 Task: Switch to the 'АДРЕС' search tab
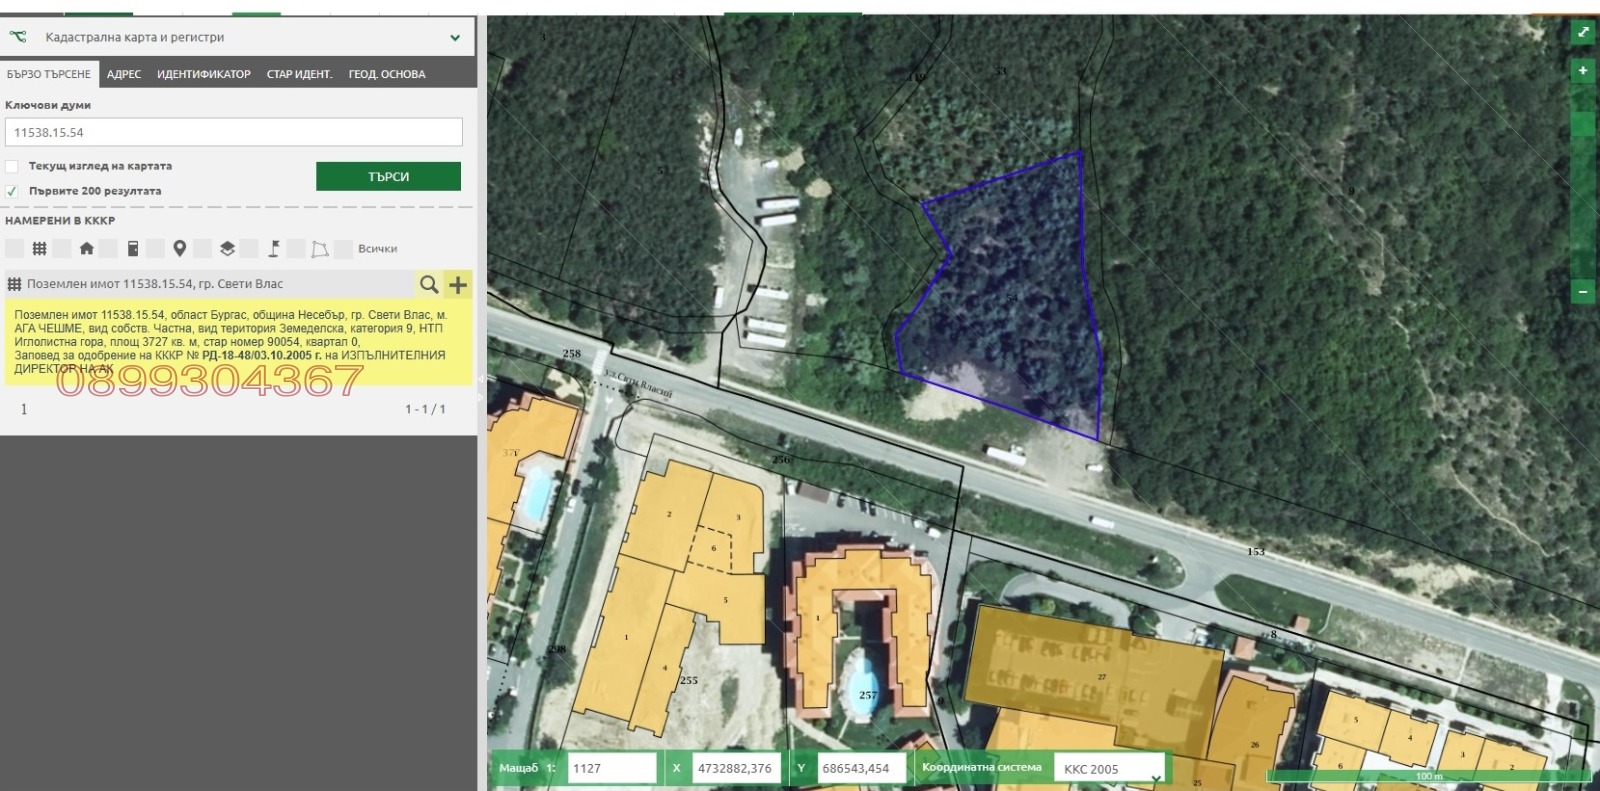pyautogui.click(x=124, y=74)
